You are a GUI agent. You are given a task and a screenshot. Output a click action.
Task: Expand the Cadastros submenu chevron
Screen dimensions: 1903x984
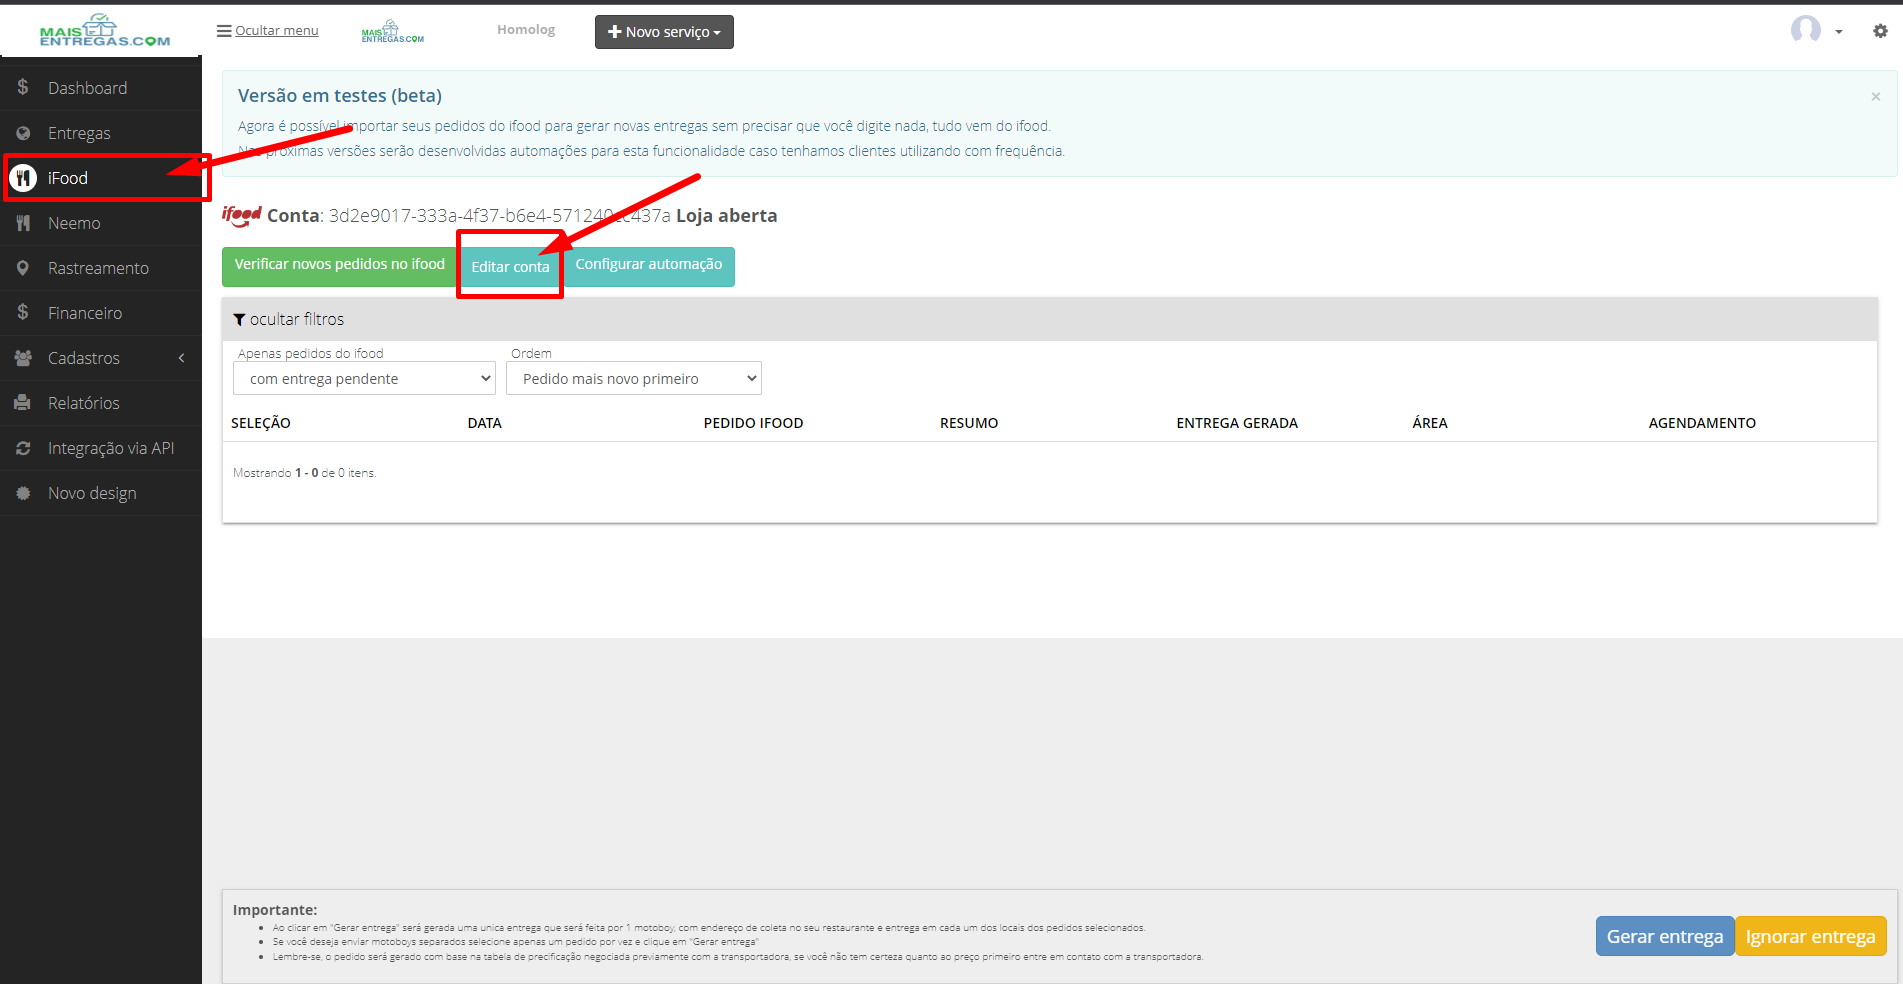(181, 358)
